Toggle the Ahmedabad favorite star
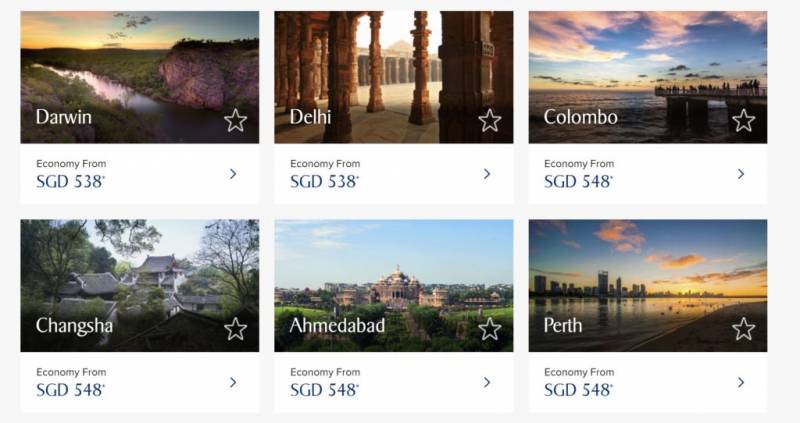Viewport: 800px width, 423px height. tap(489, 329)
